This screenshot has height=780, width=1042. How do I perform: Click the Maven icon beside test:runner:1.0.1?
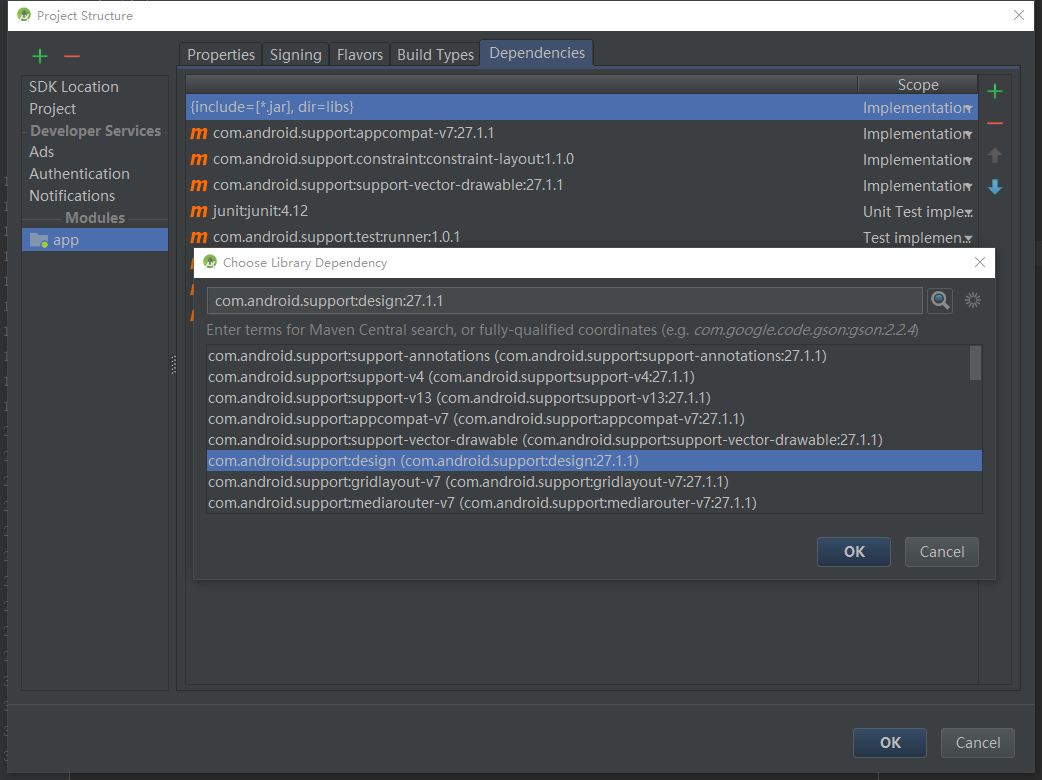click(199, 237)
